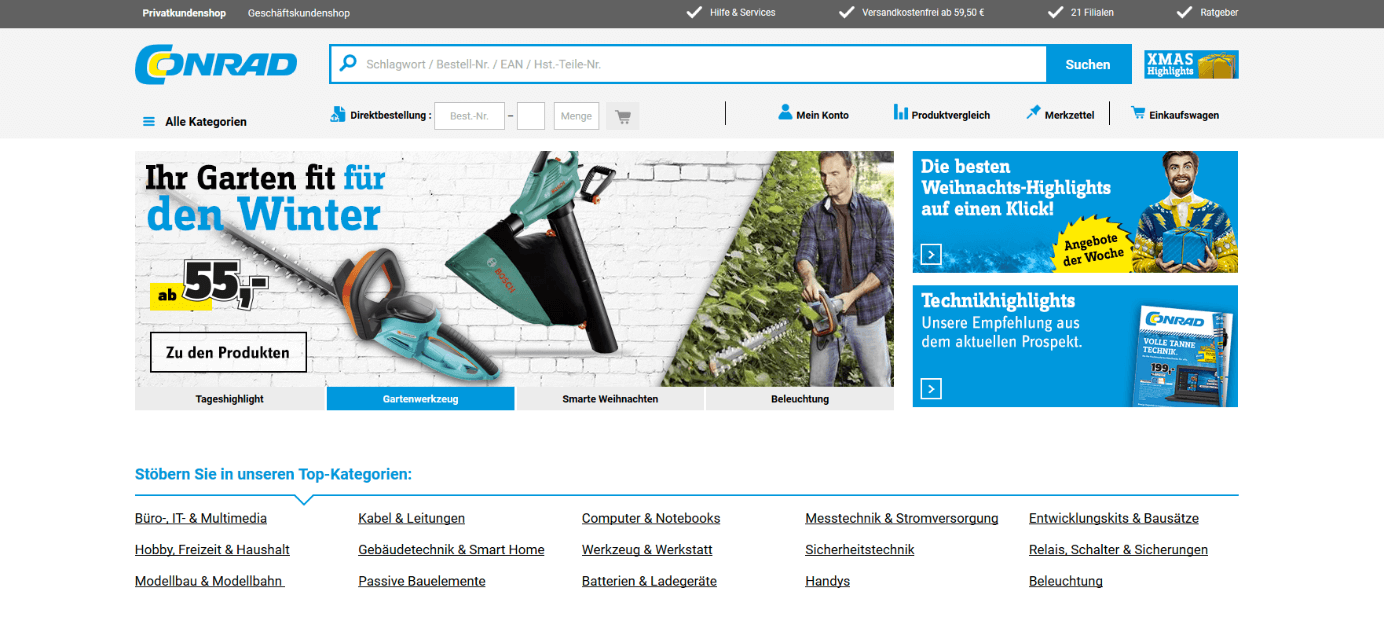Select the Gartenwerkzeug banner tab
Screen dimensions: 1384x643
pos(420,398)
